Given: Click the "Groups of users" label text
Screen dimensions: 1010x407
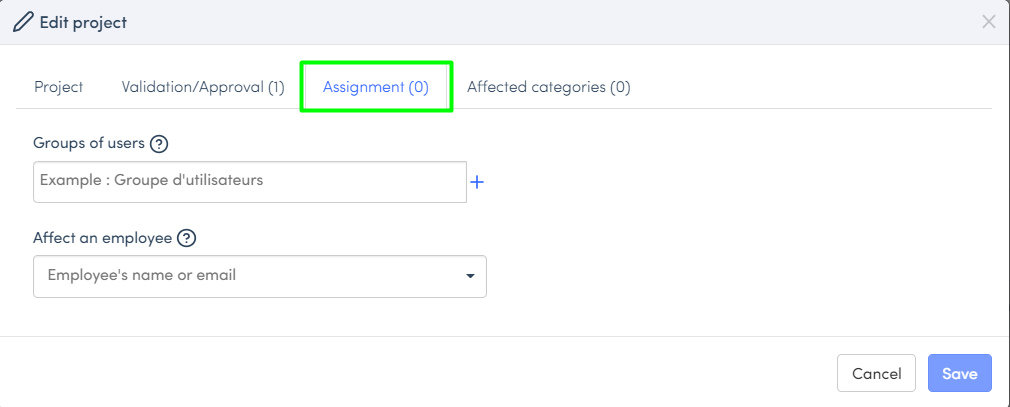Looking at the screenshot, I should (88, 144).
